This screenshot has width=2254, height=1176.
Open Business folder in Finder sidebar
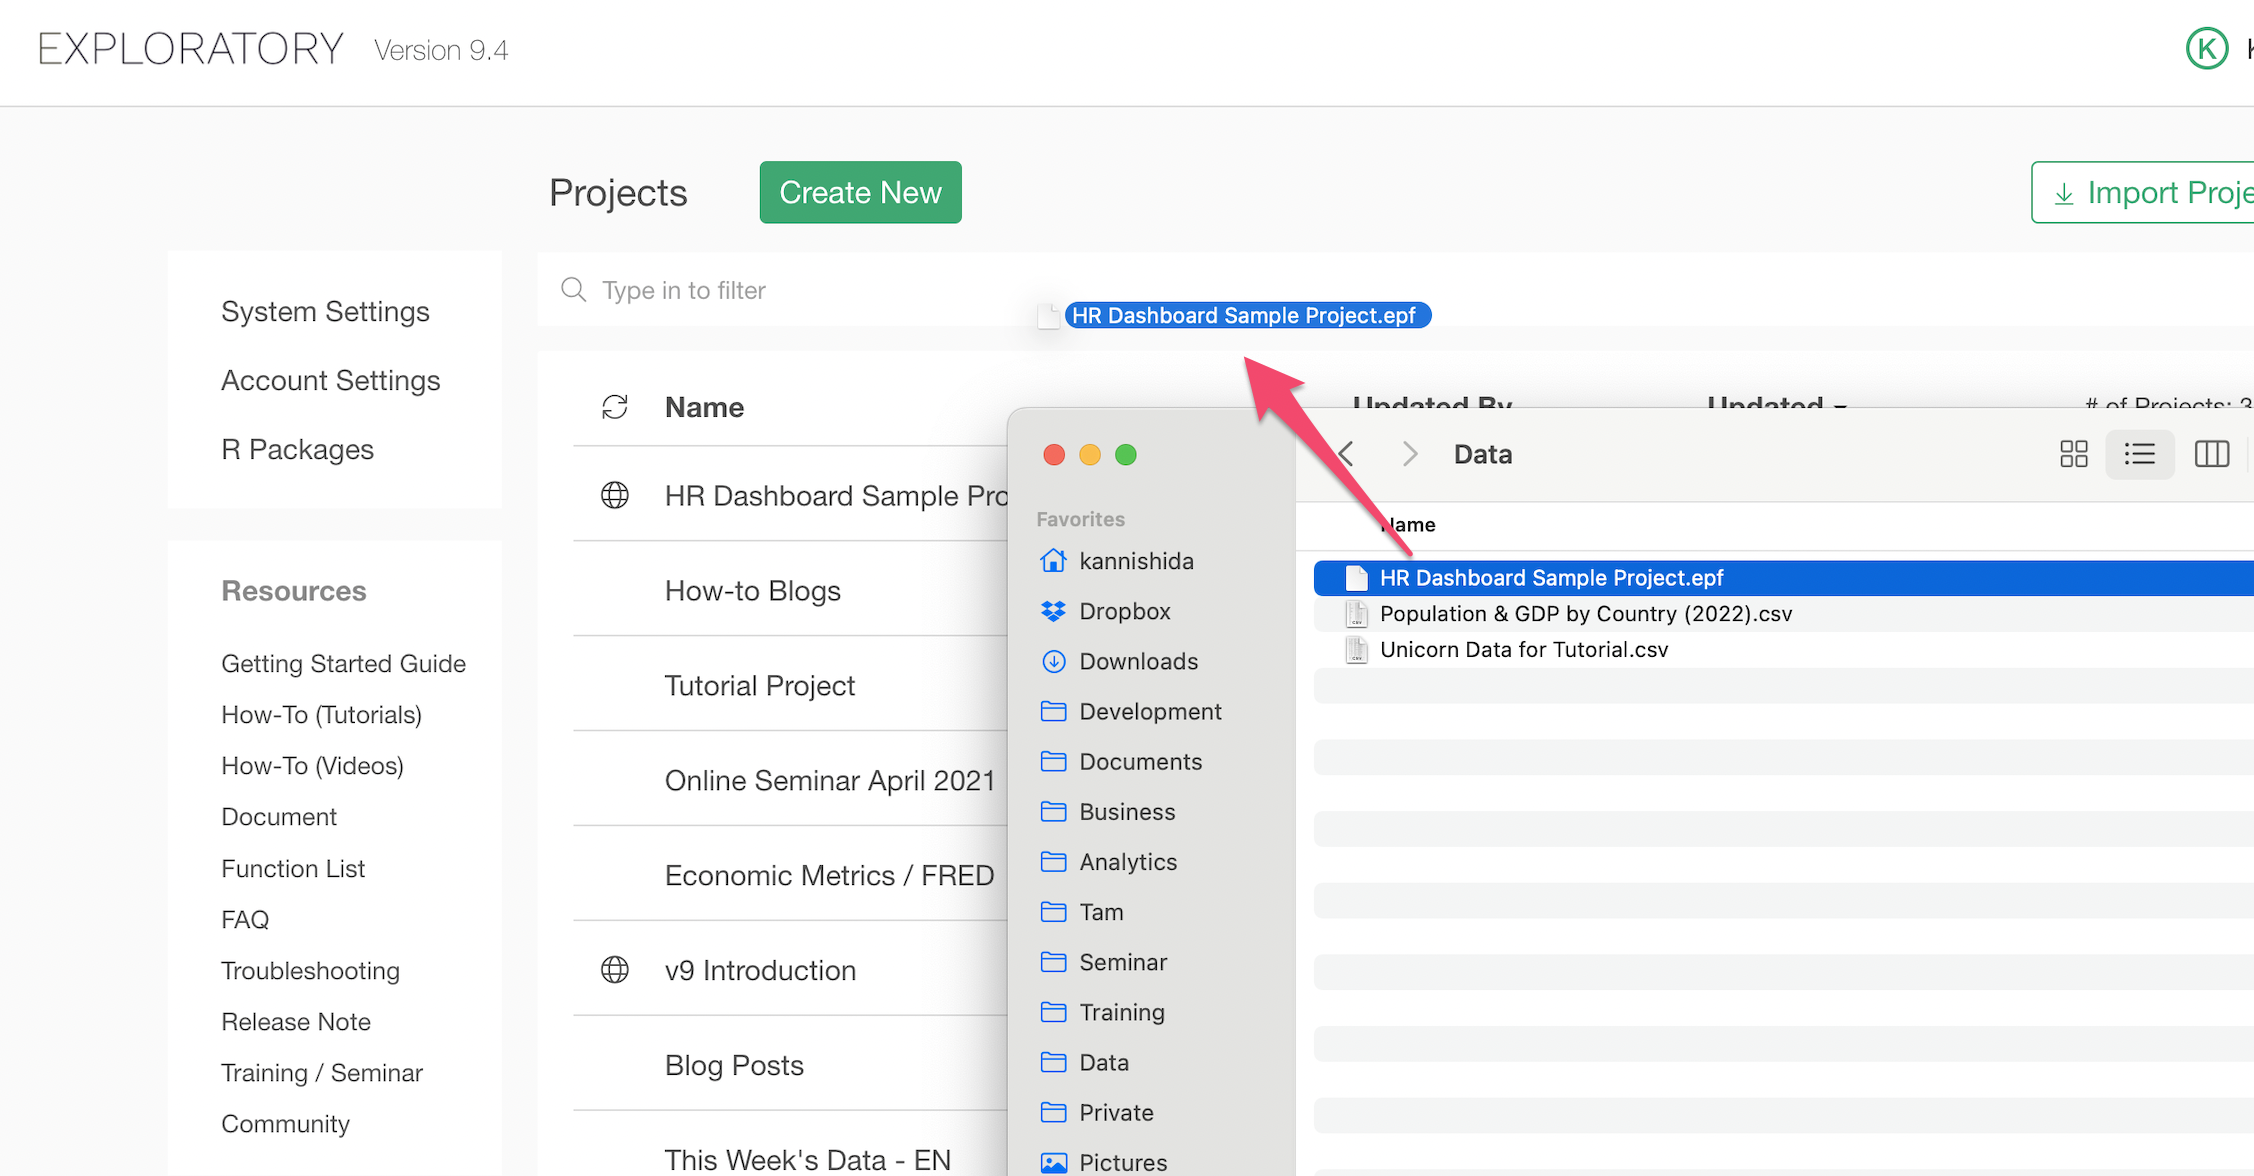click(x=1108, y=811)
